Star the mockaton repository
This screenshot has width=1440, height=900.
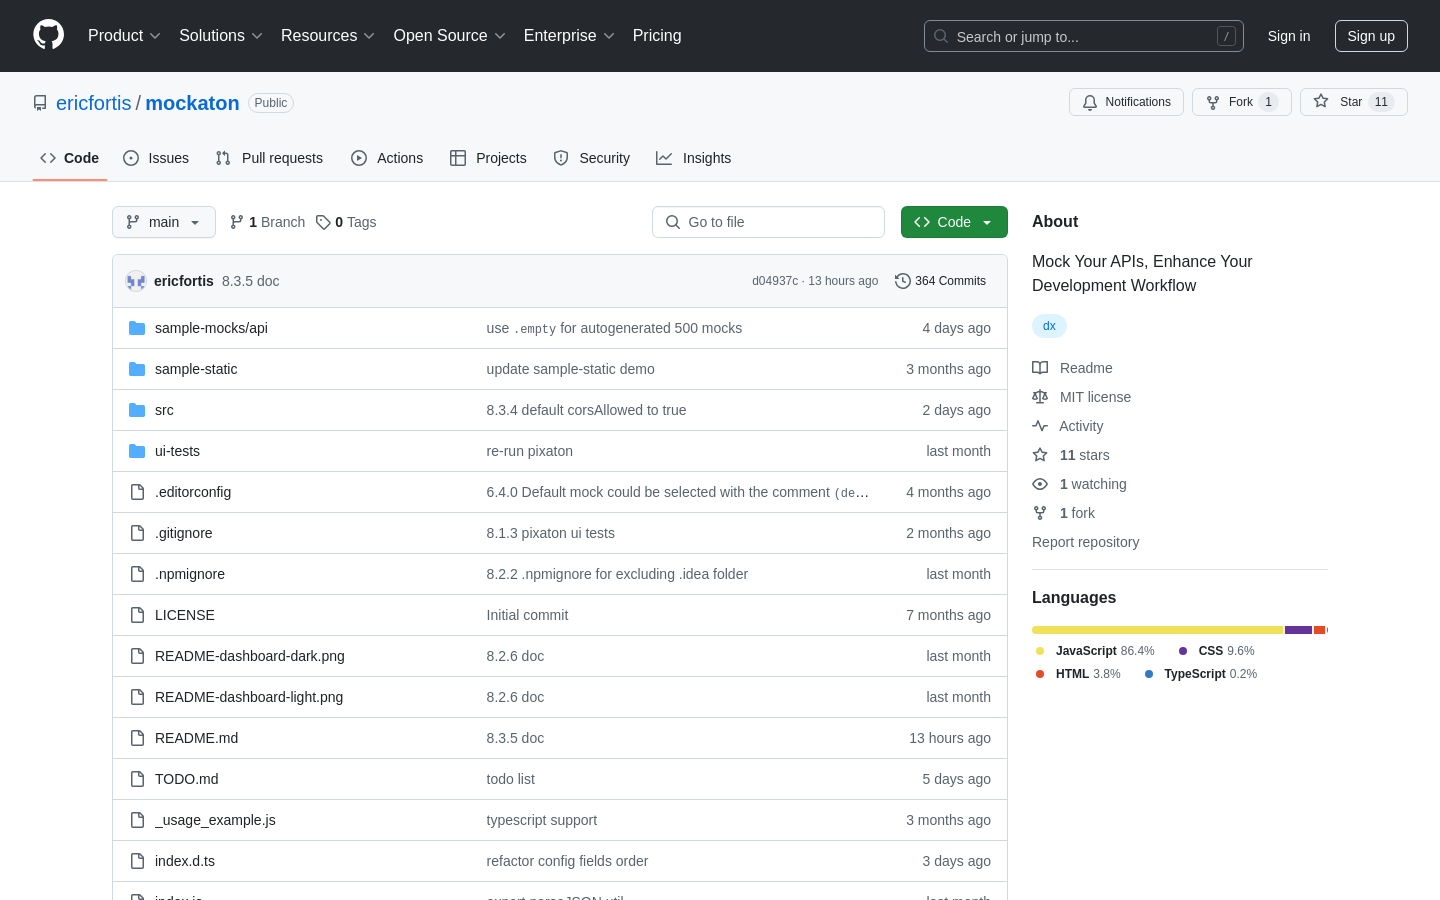point(1353,102)
